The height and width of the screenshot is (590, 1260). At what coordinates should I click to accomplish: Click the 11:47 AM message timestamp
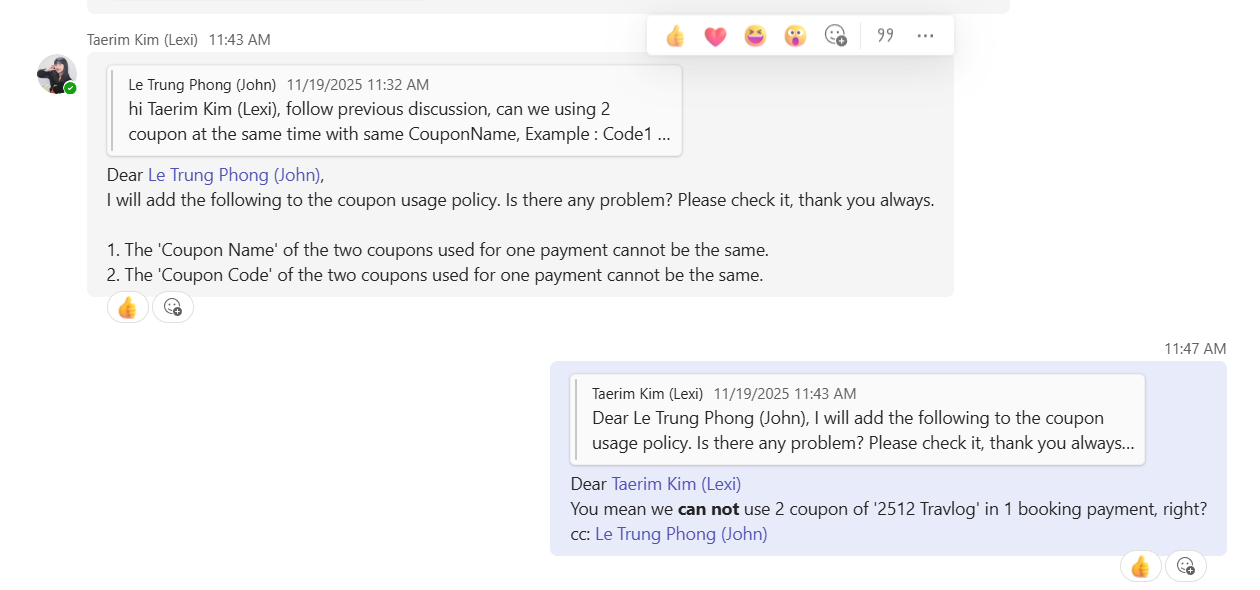point(1194,349)
